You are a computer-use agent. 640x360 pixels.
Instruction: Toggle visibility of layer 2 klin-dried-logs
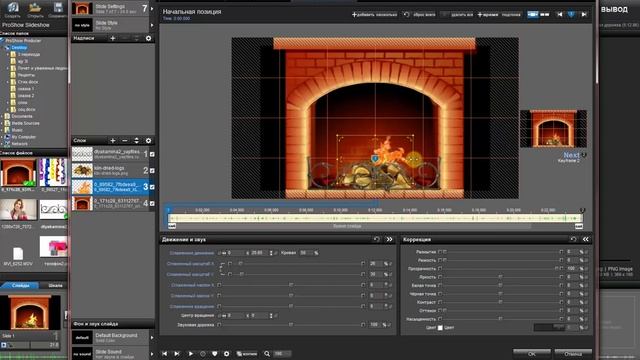click(x=152, y=171)
